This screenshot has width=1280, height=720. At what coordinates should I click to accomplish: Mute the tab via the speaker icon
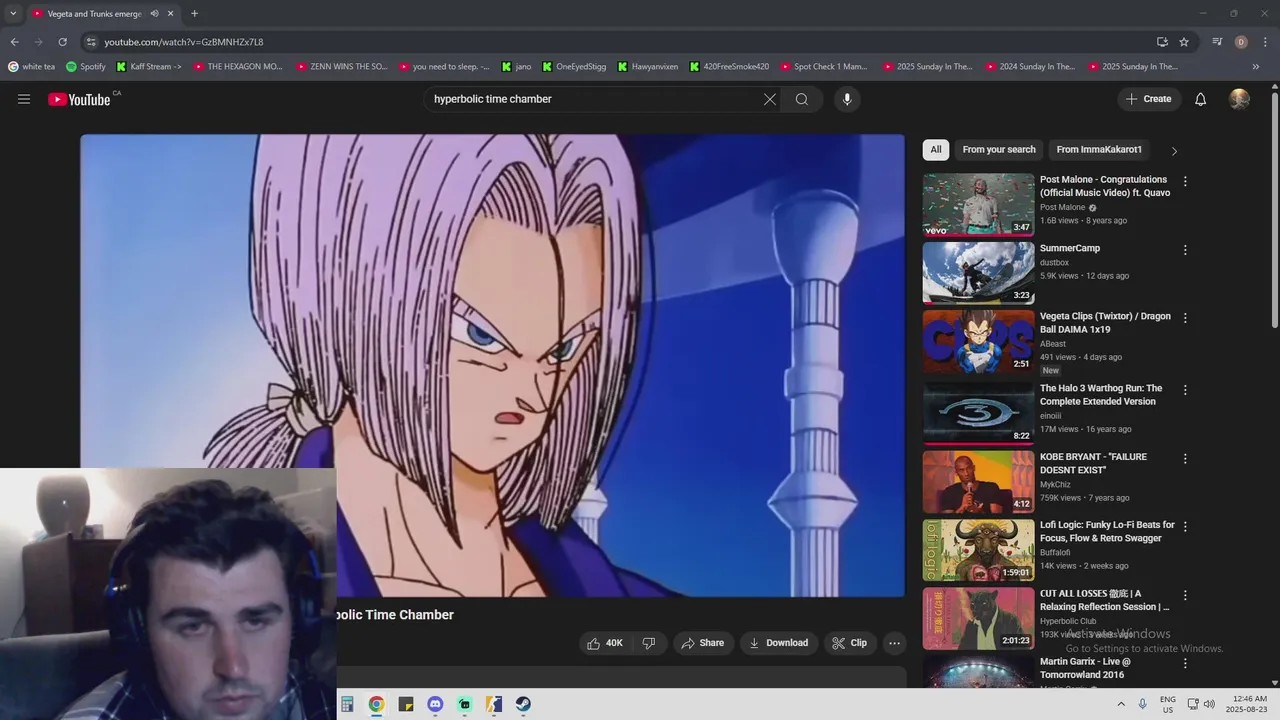(x=154, y=14)
